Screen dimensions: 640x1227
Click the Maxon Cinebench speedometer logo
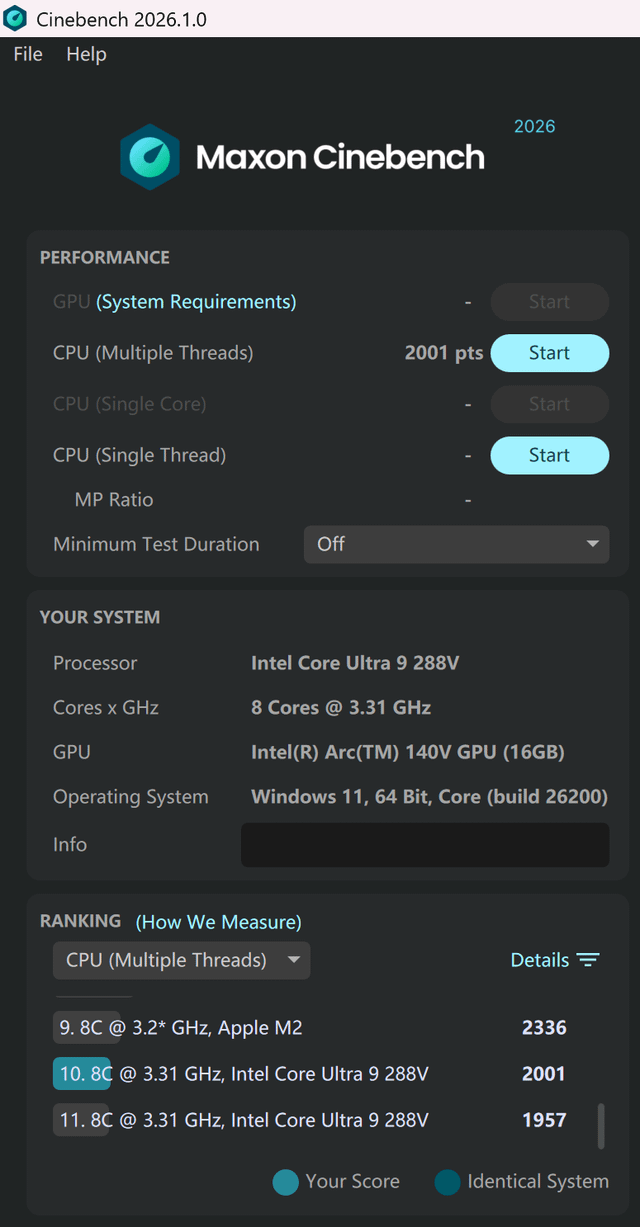pos(150,157)
